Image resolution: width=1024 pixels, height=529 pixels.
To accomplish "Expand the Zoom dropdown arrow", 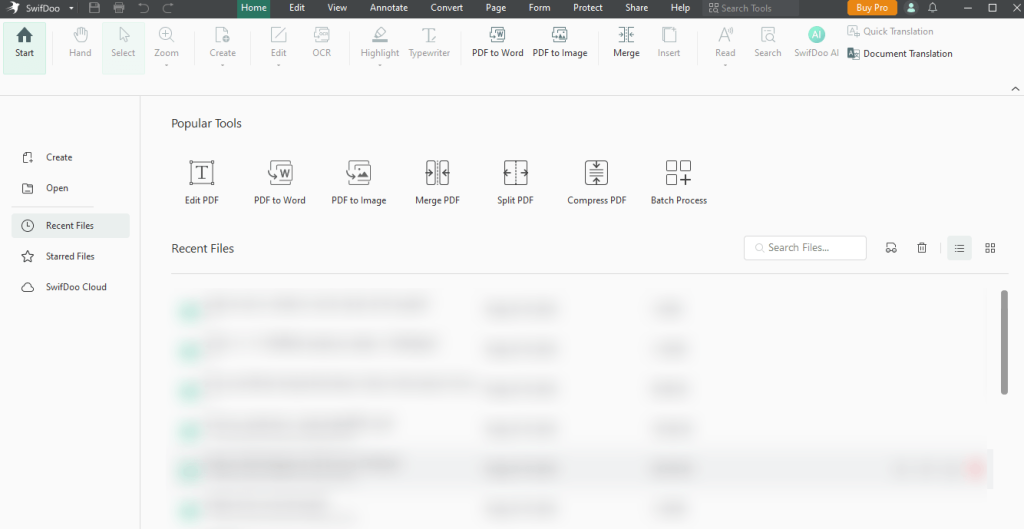I will click(x=166, y=65).
